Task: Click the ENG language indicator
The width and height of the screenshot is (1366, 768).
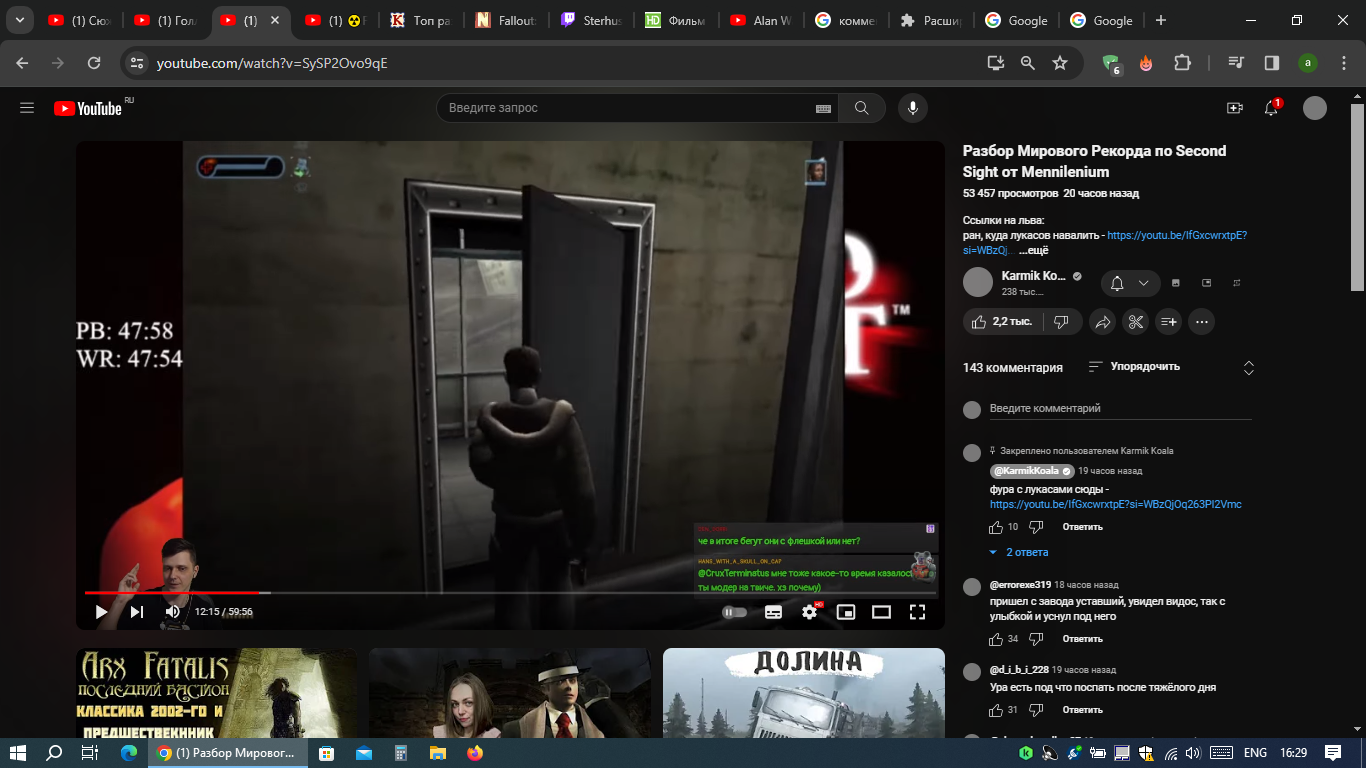Action: pyautogui.click(x=1255, y=753)
